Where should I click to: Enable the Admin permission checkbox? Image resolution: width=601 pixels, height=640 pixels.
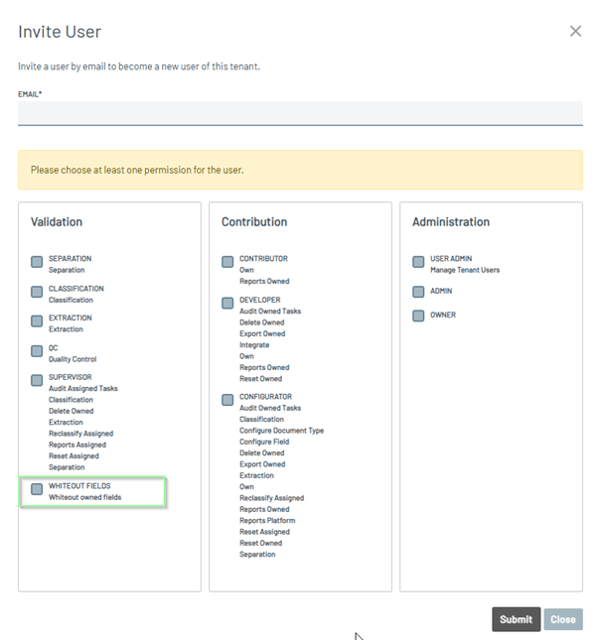point(419,292)
